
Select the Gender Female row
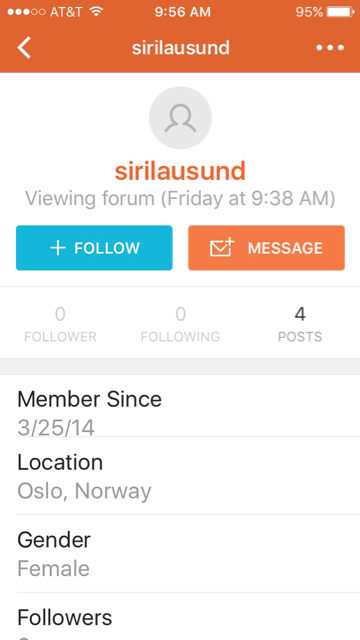[x=180, y=553]
